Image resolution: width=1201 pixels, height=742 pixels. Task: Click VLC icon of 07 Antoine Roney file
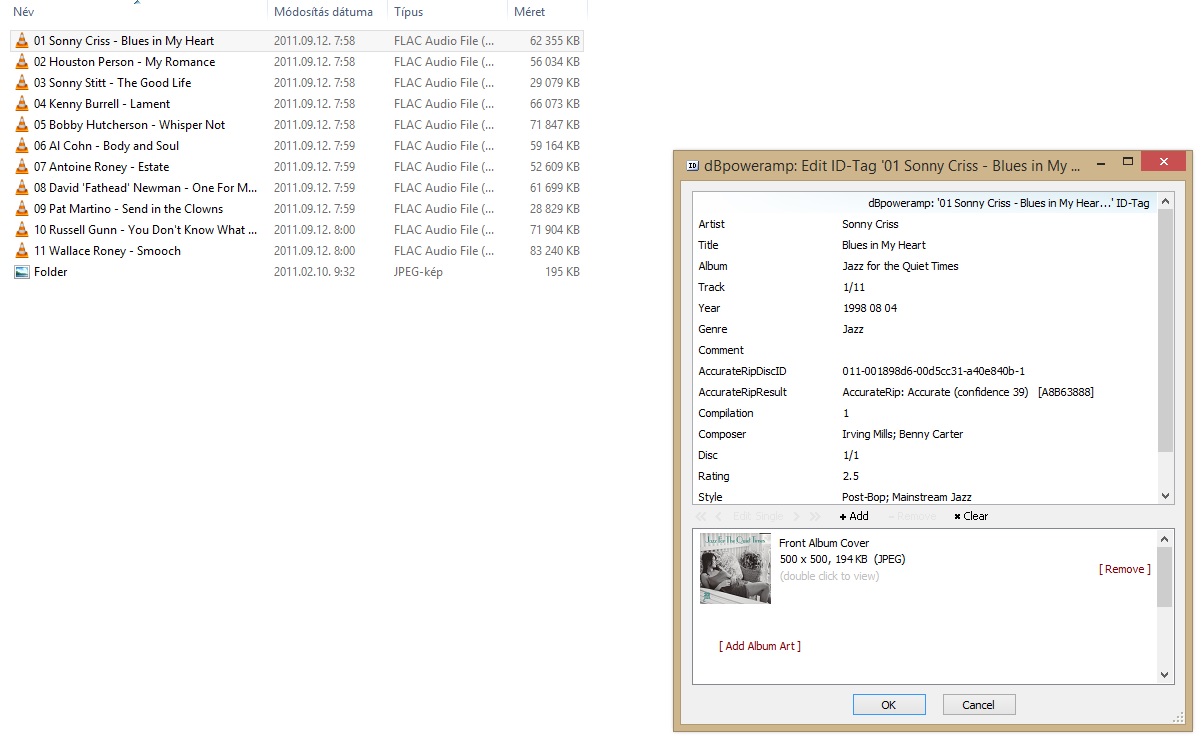21,167
